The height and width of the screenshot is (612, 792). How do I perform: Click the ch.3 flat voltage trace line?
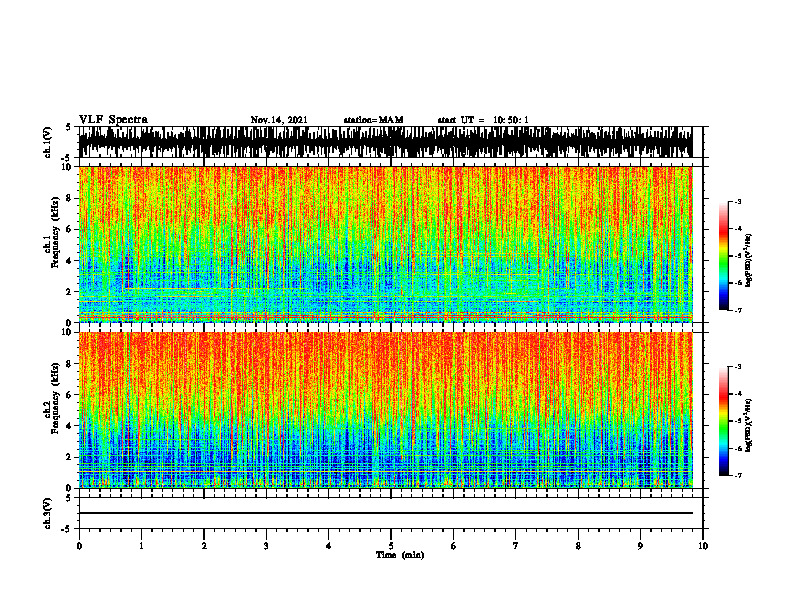[x=385, y=513]
